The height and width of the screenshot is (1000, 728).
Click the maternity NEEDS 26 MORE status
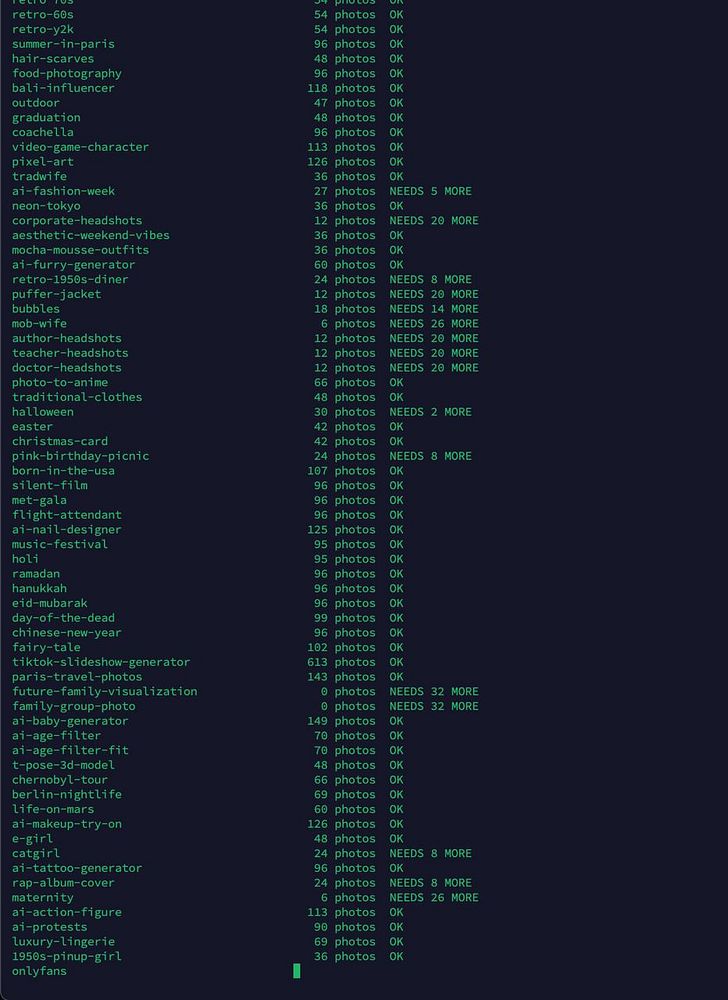pos(433,897)
